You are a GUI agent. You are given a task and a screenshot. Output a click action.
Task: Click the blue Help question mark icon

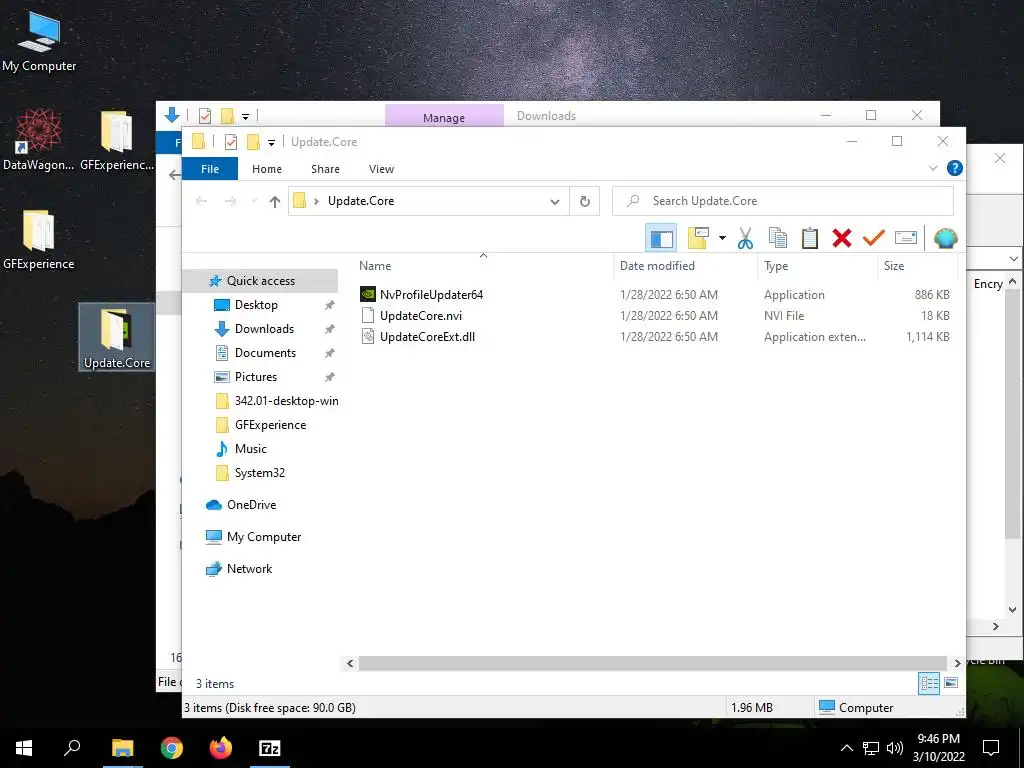[954, 168]
